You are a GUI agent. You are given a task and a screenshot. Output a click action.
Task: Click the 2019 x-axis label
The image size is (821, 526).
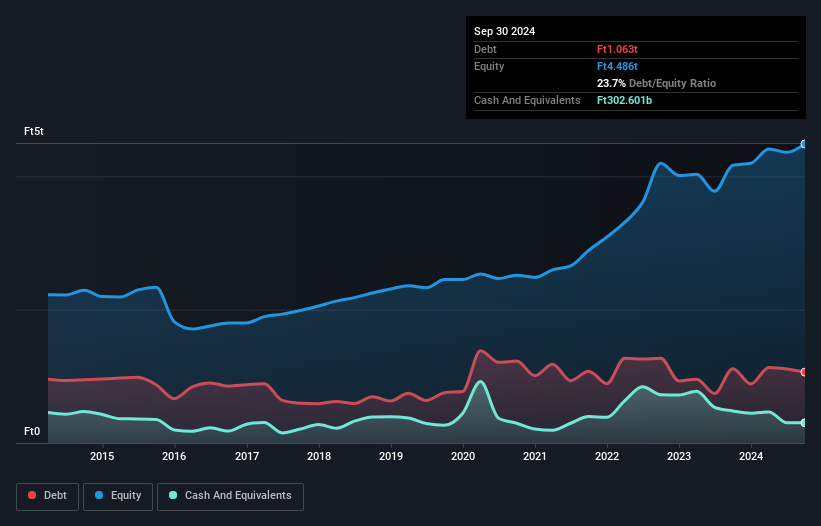point(391,456)
